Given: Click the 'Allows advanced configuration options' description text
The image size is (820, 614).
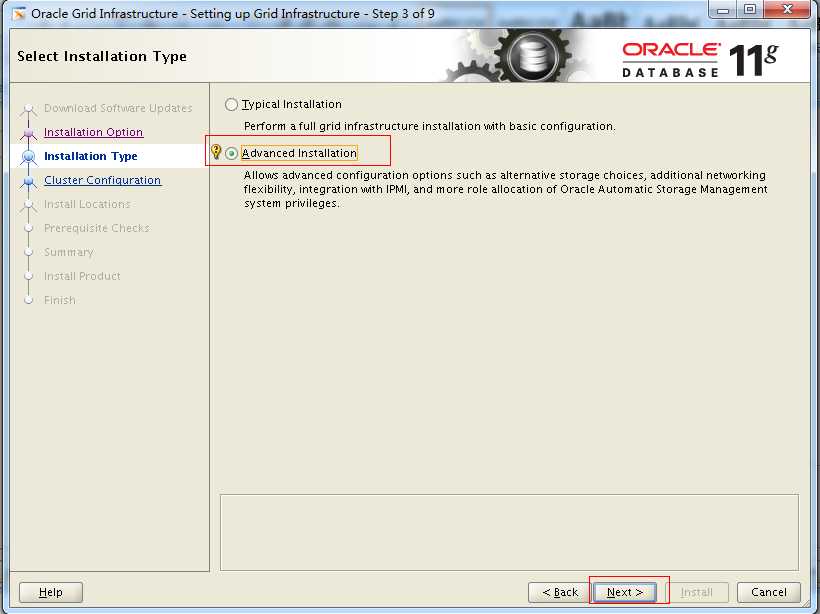Looking at the screenshot, I should pyautogui.click(x=505, y=189).
